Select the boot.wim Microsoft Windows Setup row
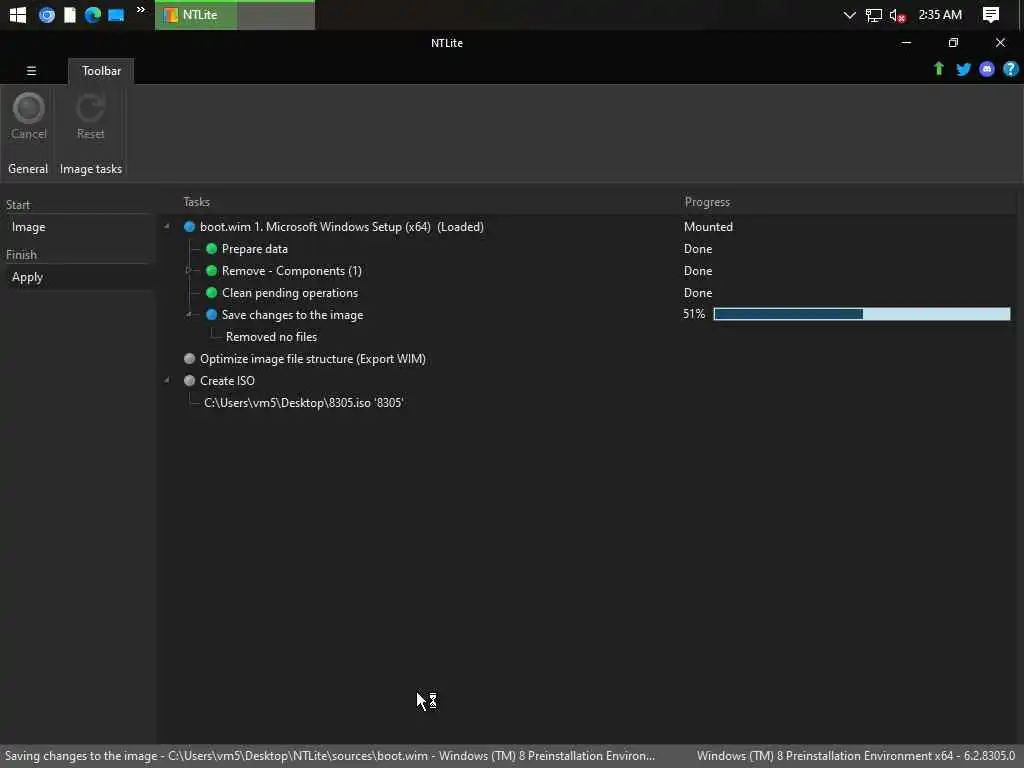This screenshot has height=768, width=1024. [342, 227]
